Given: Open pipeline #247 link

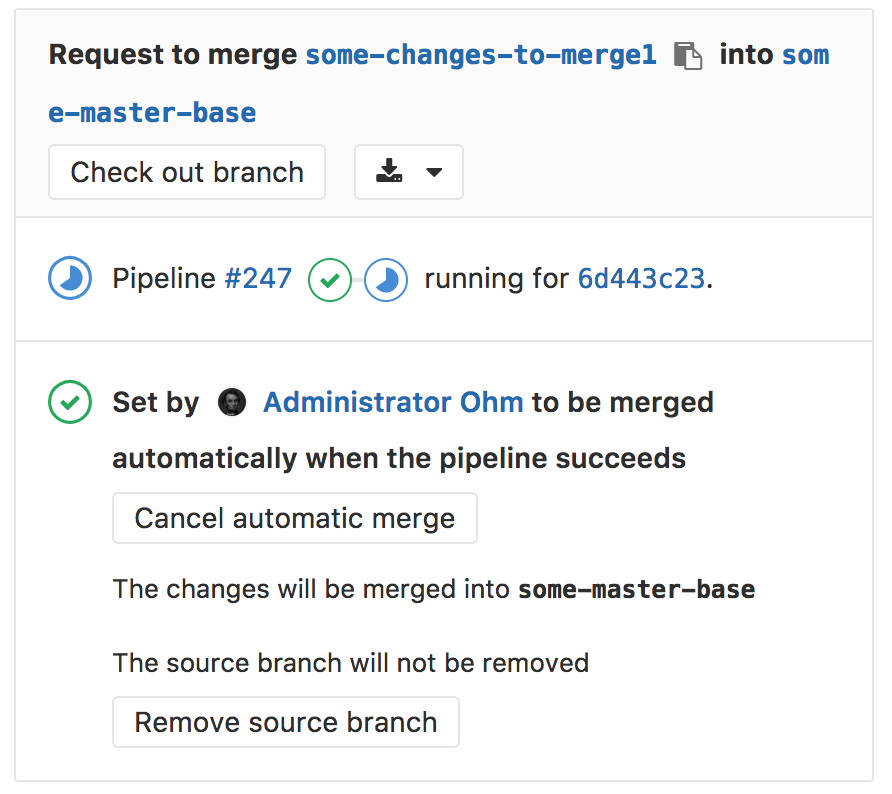Looking at the screenshot, I should [258, 279].
